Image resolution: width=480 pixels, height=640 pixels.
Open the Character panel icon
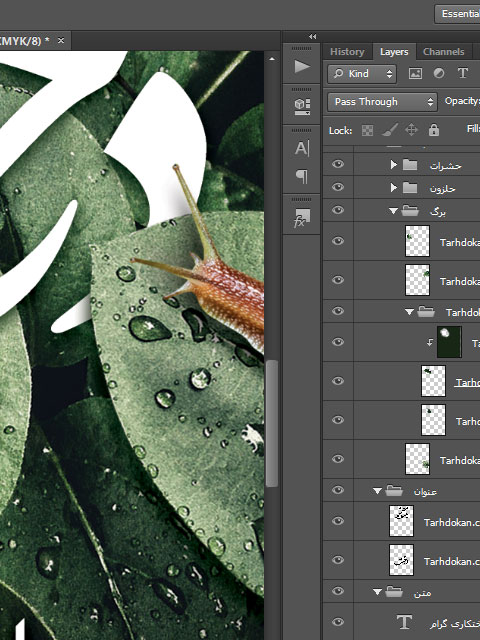tap(302, 149)
